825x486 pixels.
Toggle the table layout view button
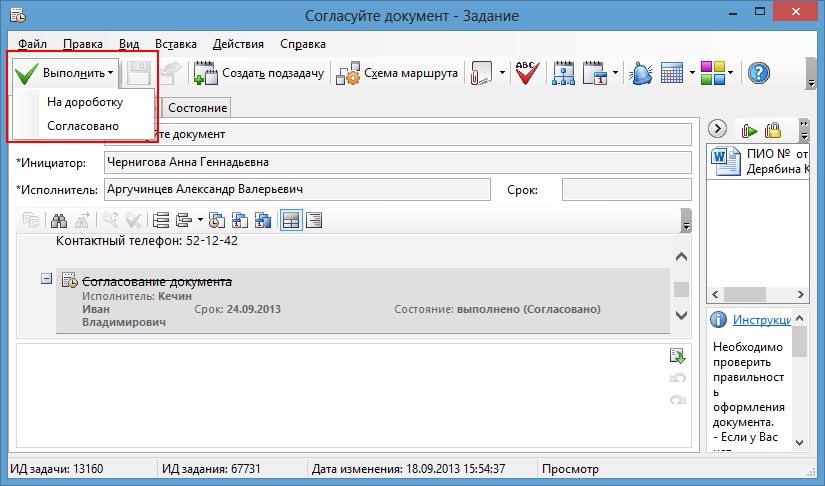click(x=290, y=220)
